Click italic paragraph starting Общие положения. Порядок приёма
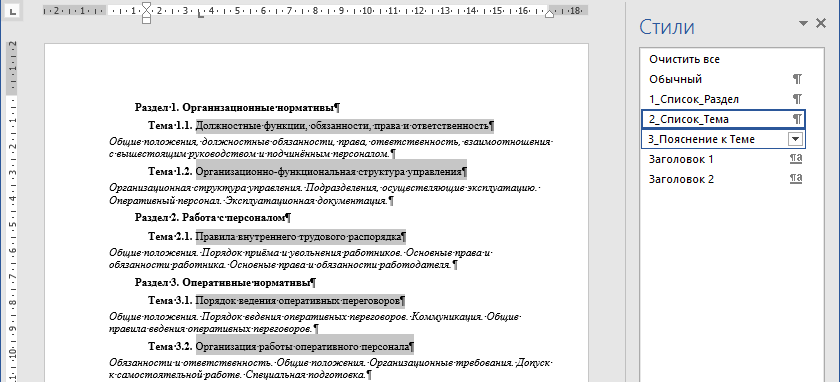The height and width of the screenshot is (382, 840). point(300,259)
